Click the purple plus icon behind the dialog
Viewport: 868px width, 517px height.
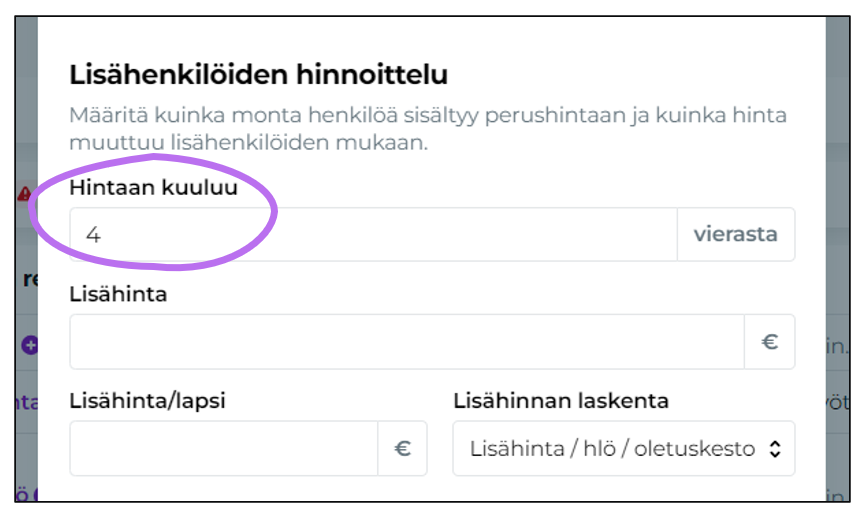[x=29, y=345]
